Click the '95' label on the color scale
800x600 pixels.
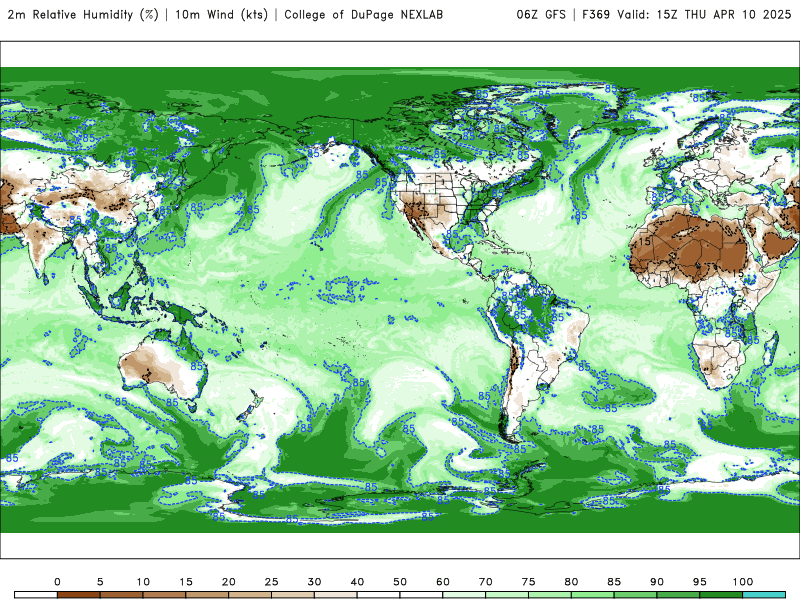point(700,582)
